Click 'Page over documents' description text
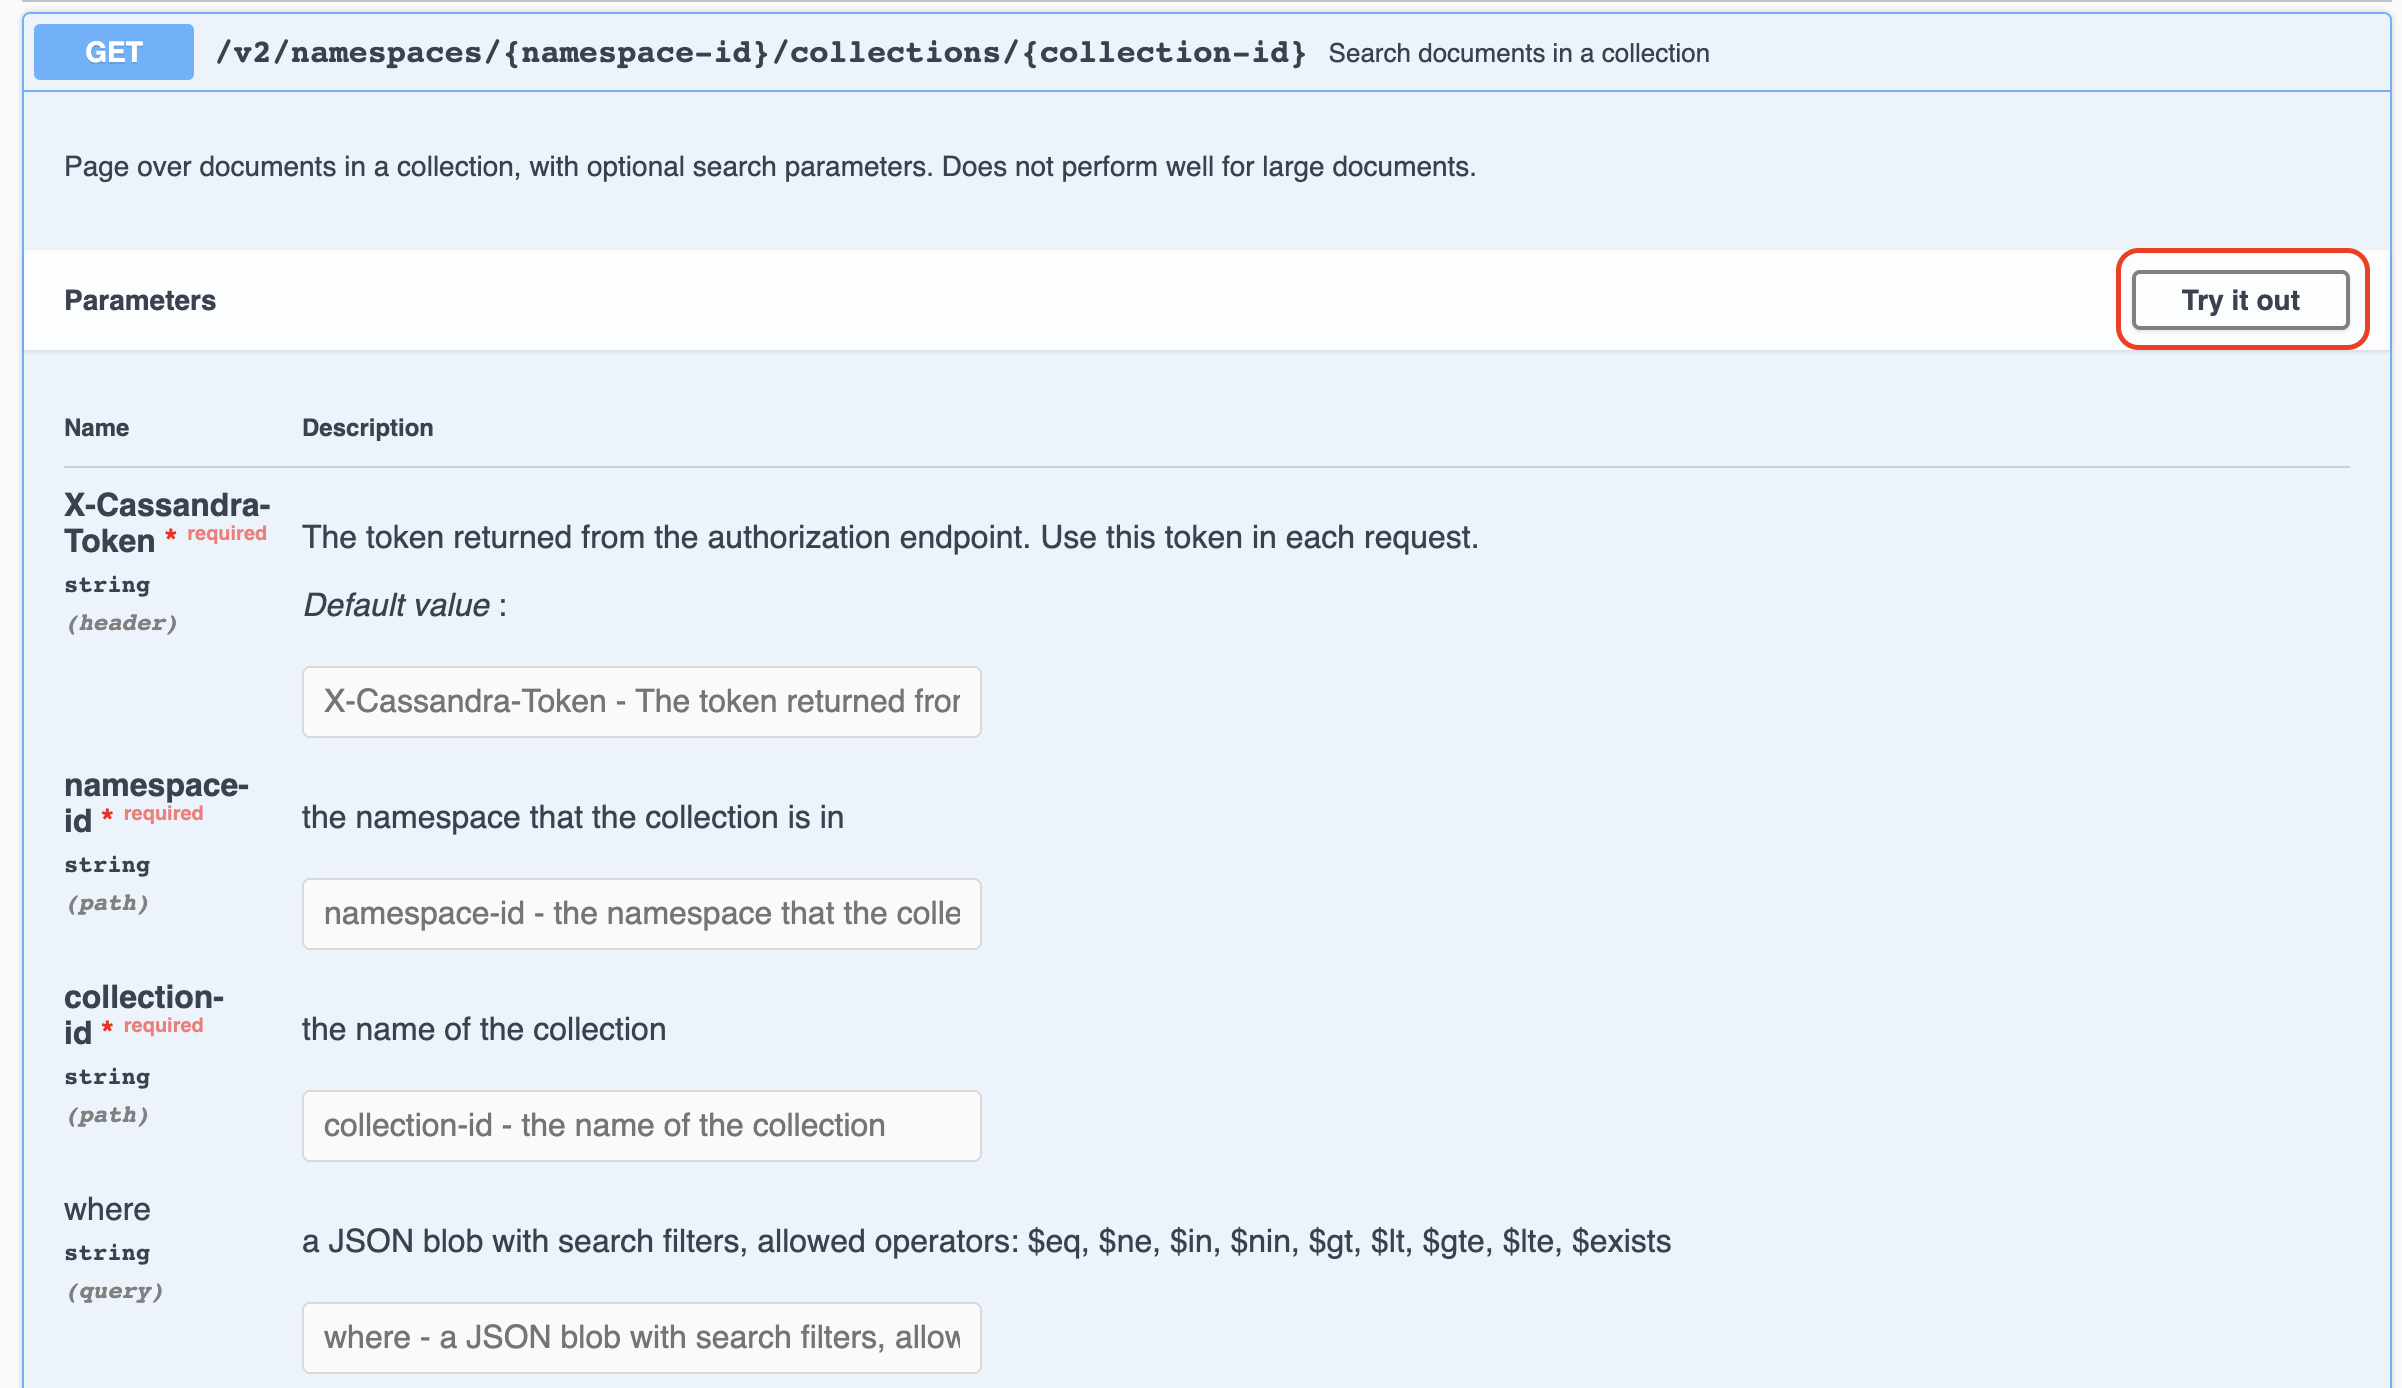 point(769,167)
